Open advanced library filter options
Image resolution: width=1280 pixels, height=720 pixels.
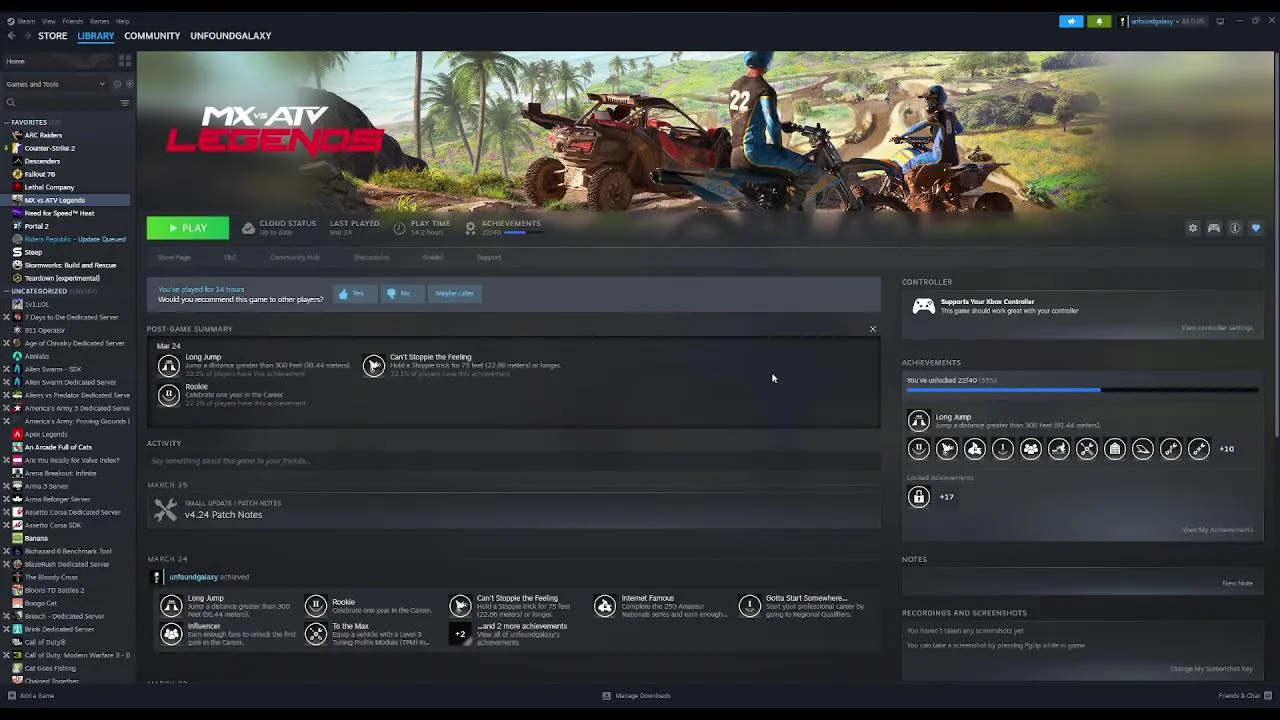(125, 102)
